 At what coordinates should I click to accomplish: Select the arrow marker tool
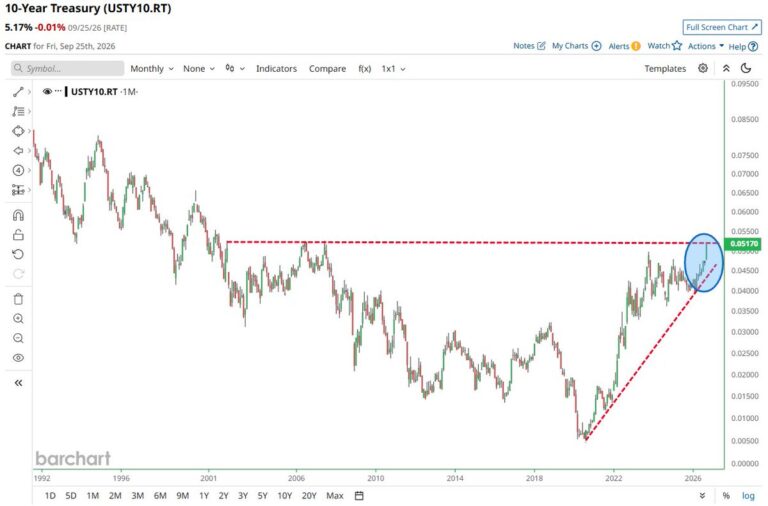pos(18,150)
